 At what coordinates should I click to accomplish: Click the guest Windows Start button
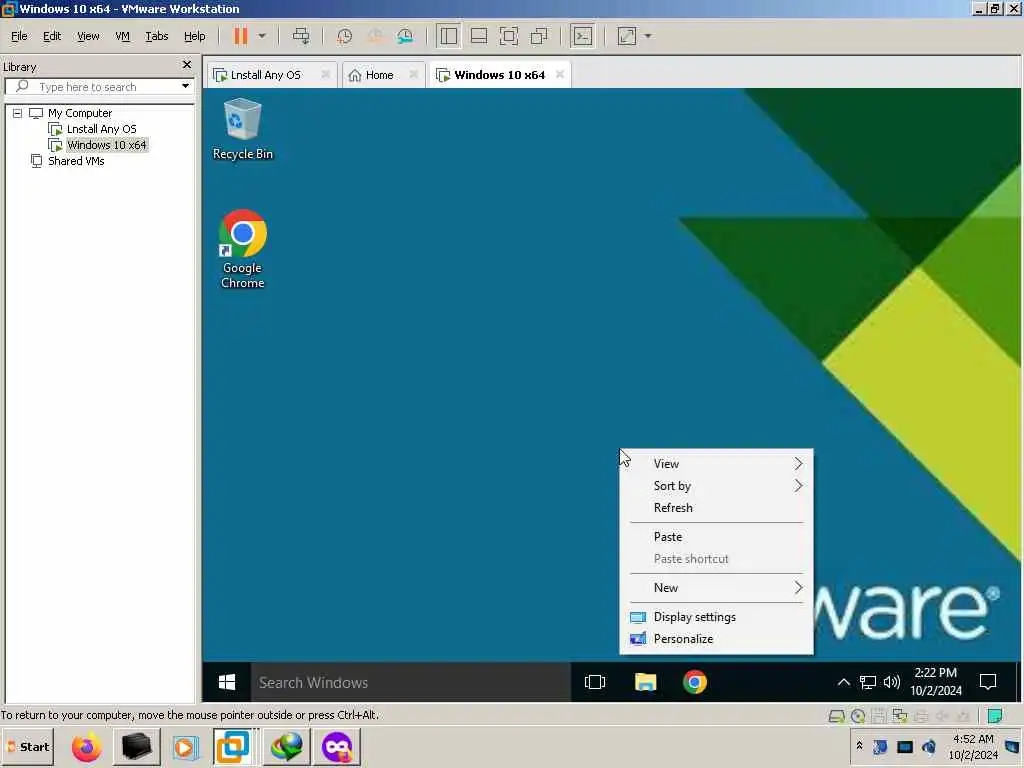click(x=227, y=682)
